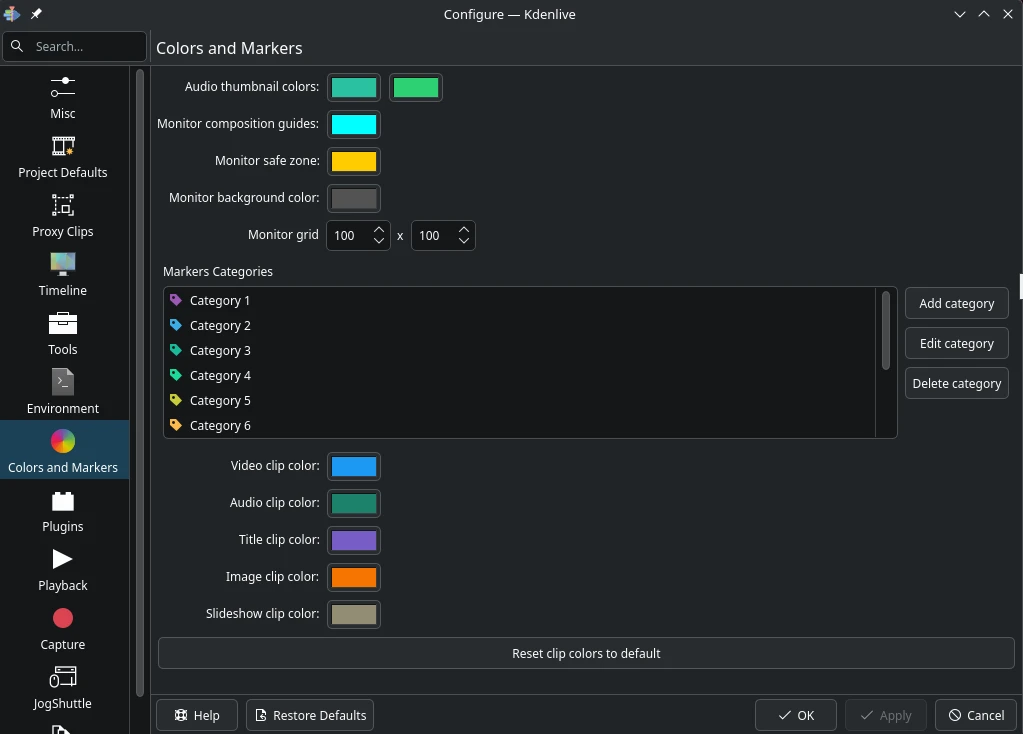The image size is (1023, 734).
Task: Change Title clip color swatch
Action: click(x=354, y=541)
